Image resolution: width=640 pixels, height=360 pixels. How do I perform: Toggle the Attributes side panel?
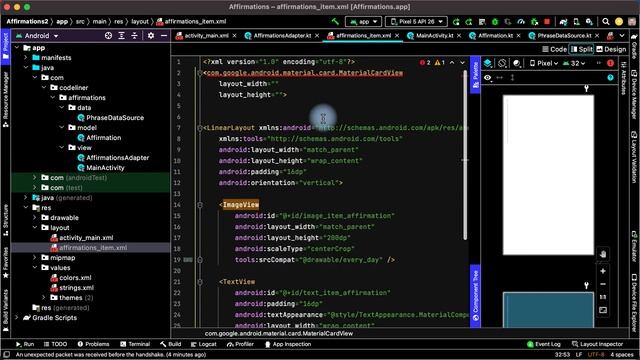624,78
